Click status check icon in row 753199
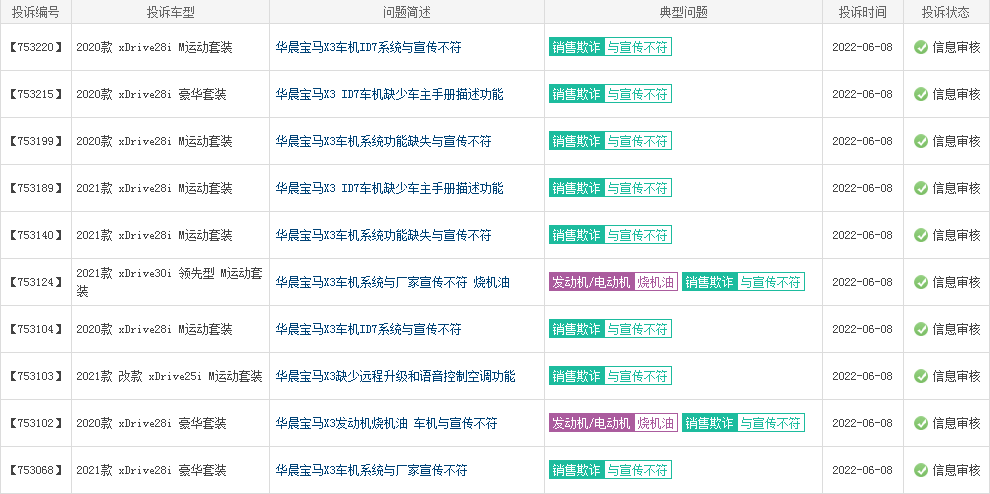This screenshot has height=494, width=990. click(x=921, y=141)
